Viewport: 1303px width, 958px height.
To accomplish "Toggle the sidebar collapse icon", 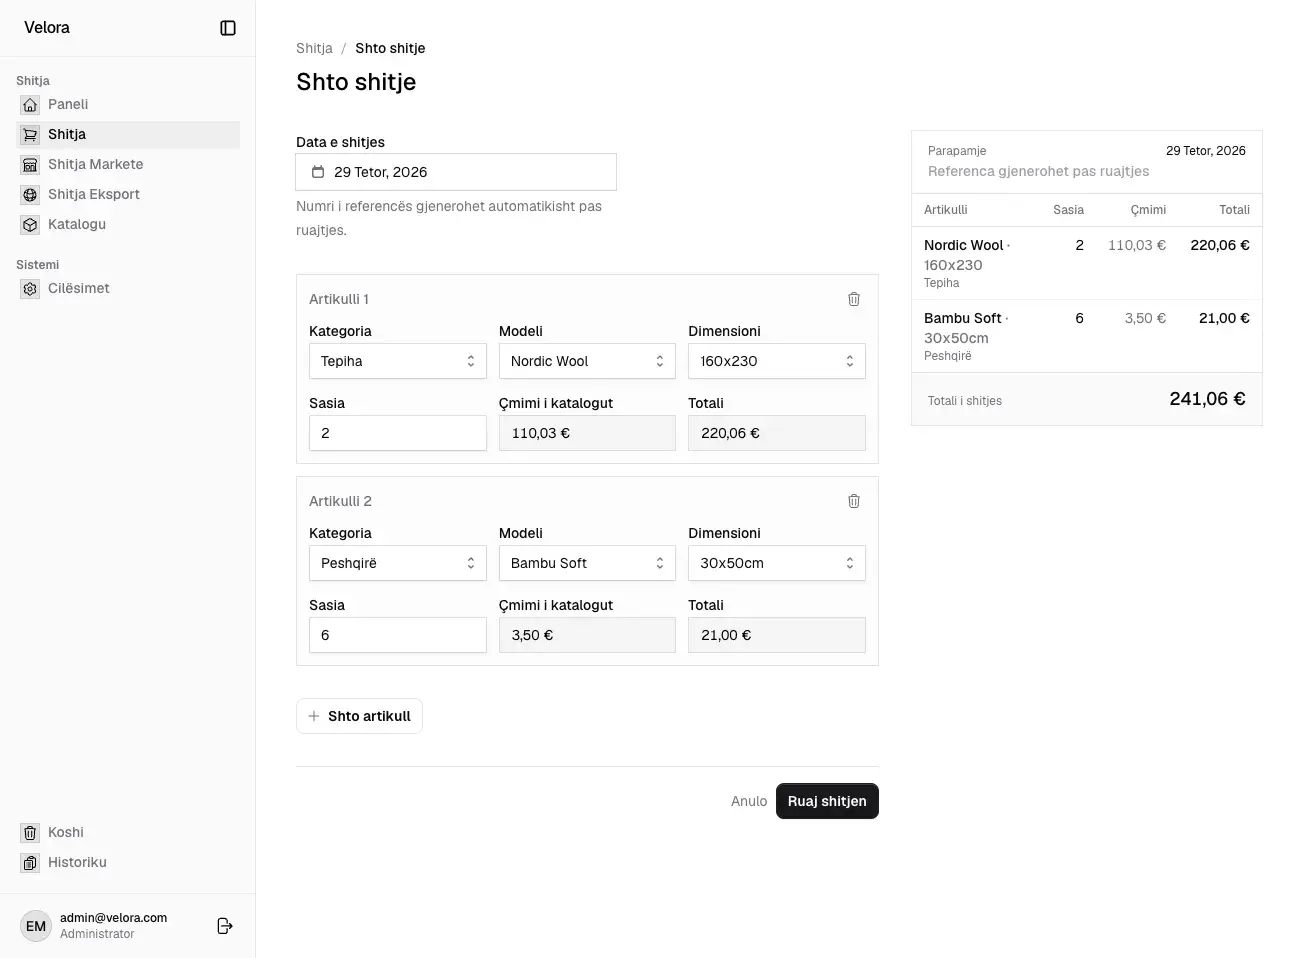I will pos(228,28).
